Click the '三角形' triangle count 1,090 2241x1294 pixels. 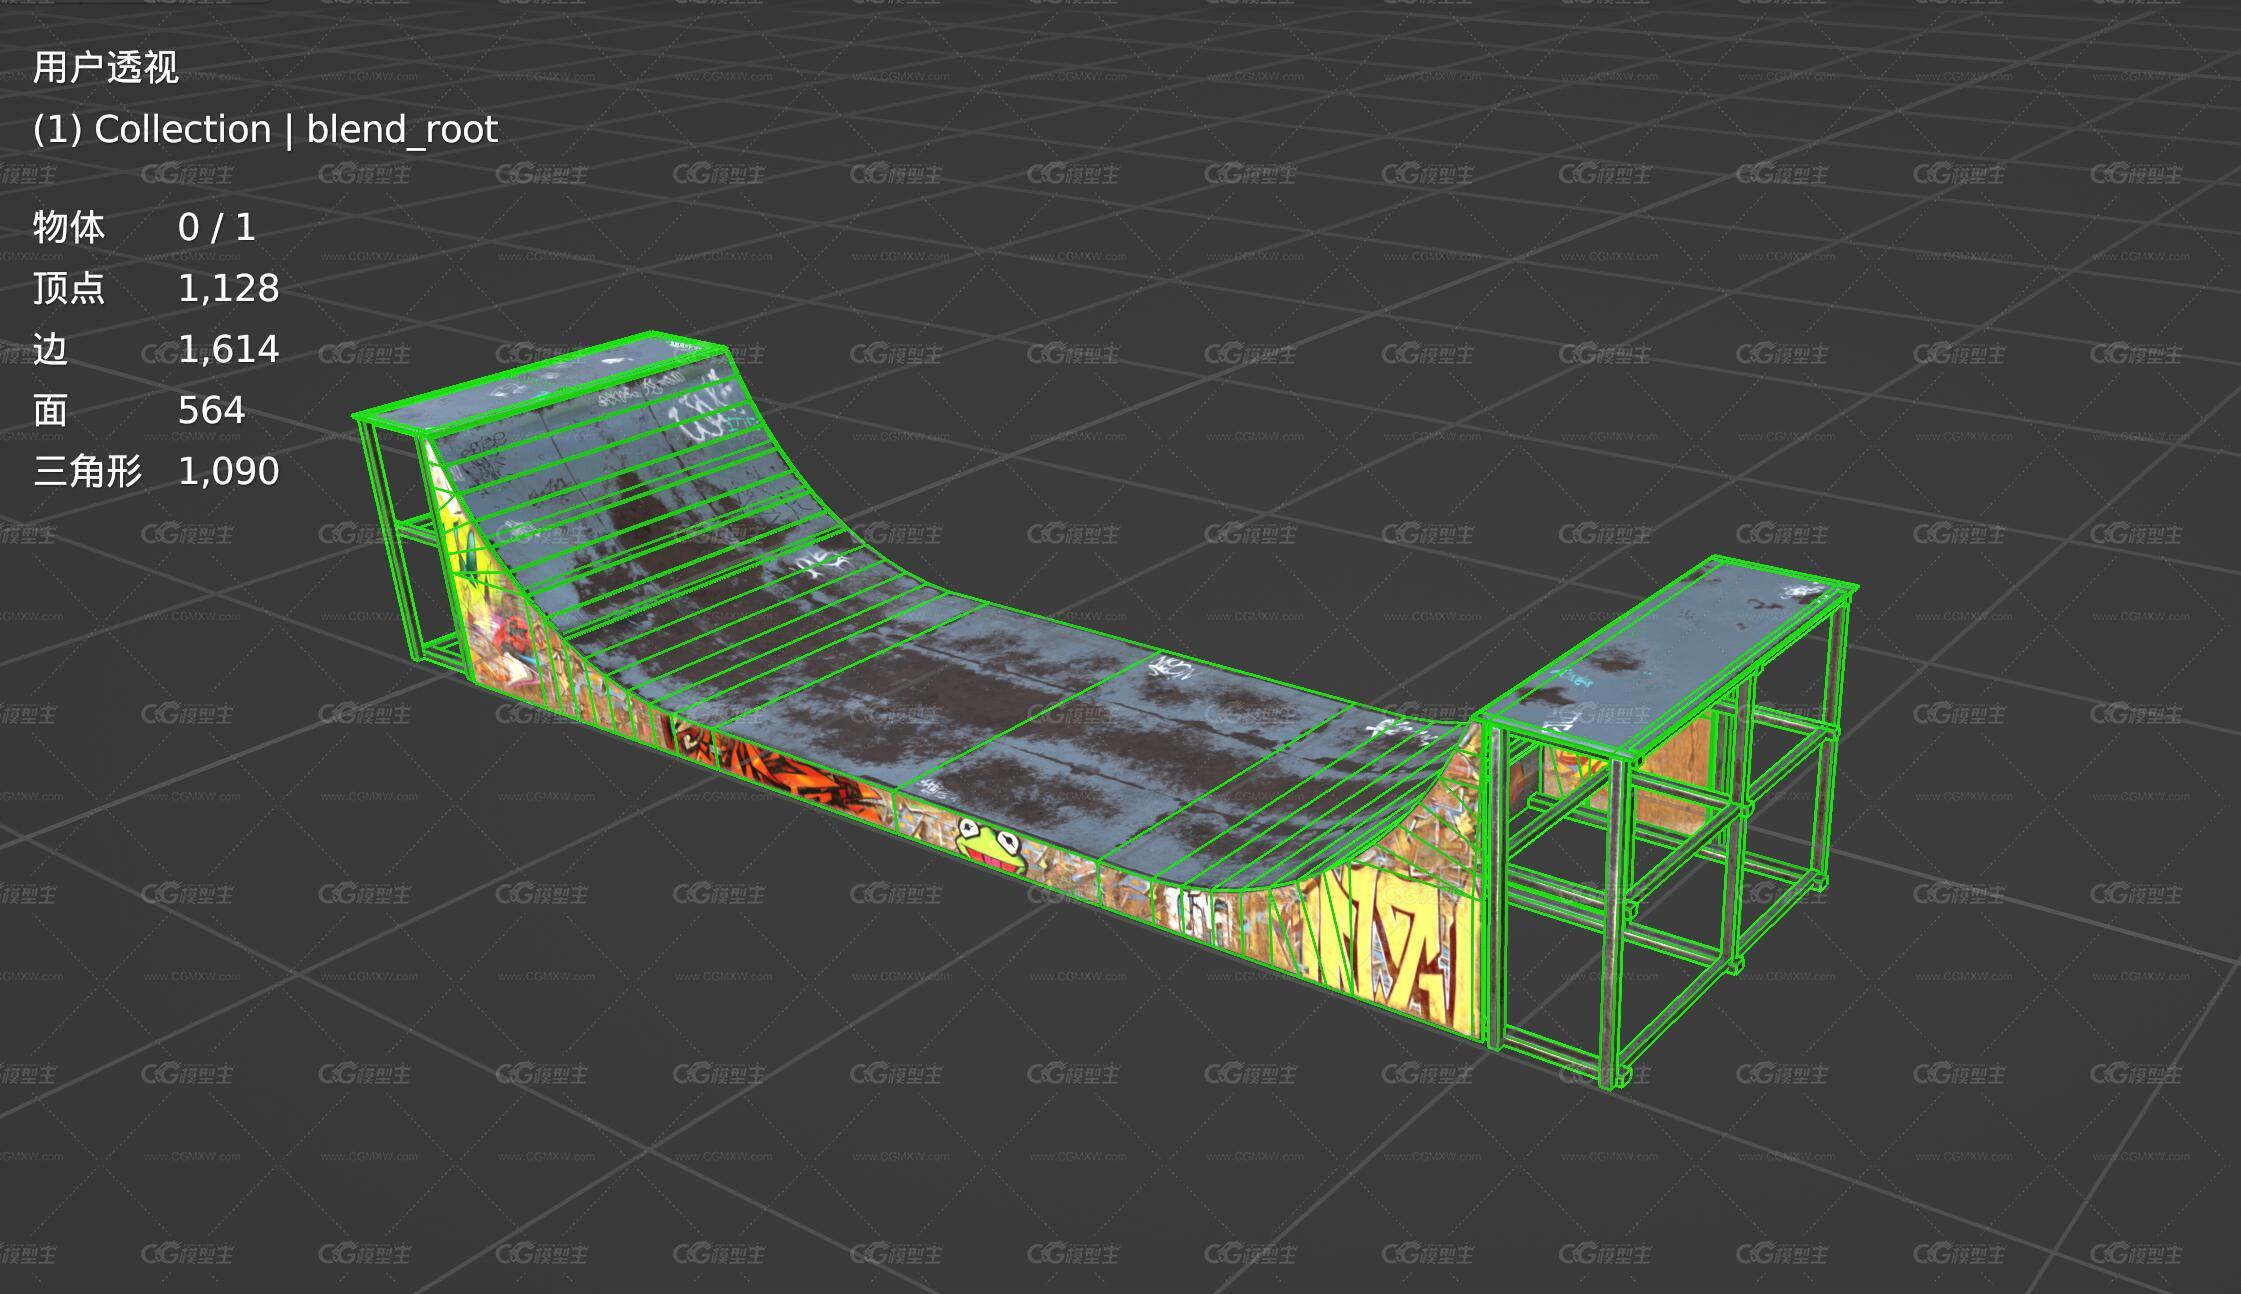pos(228,472)
